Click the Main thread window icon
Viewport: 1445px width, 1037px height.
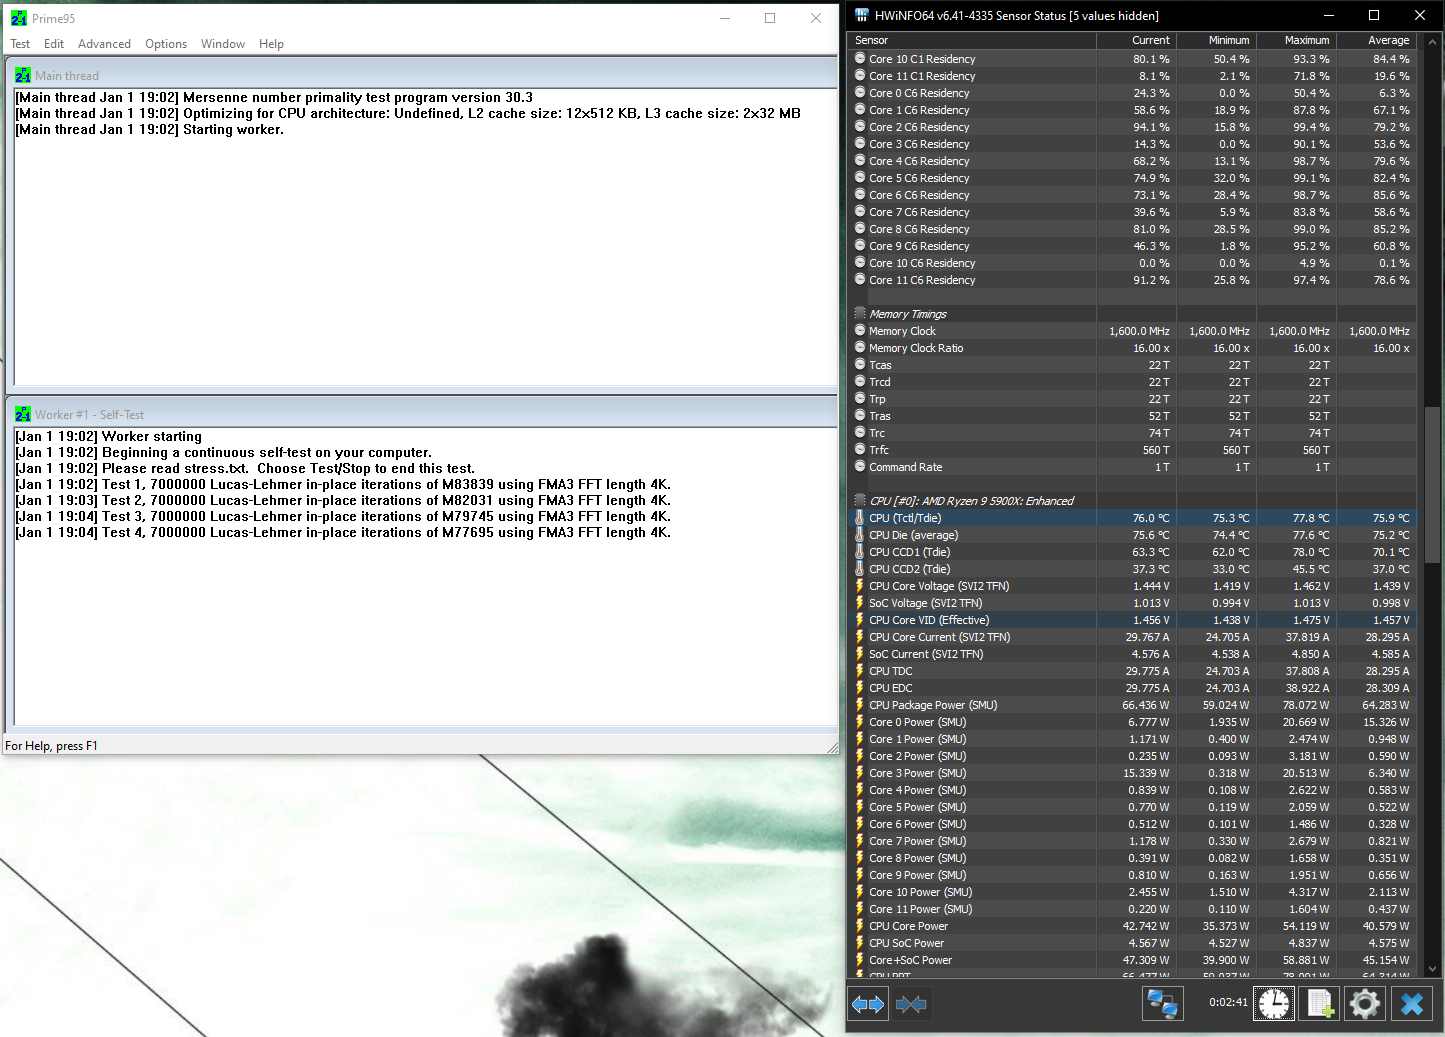pos(23,75)
